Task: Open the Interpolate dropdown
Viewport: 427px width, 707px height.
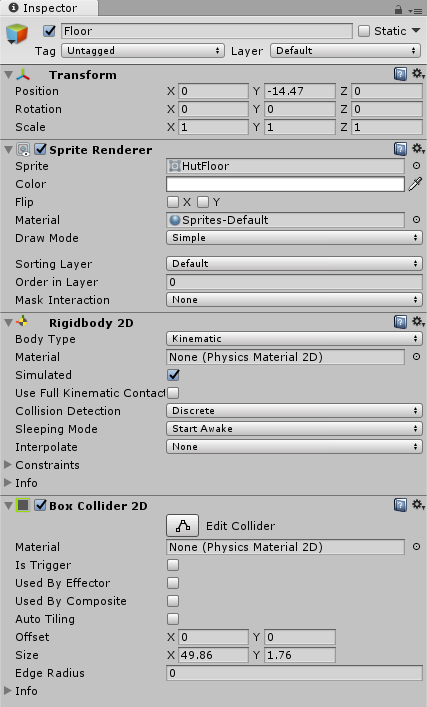Action: pos(294,446)
